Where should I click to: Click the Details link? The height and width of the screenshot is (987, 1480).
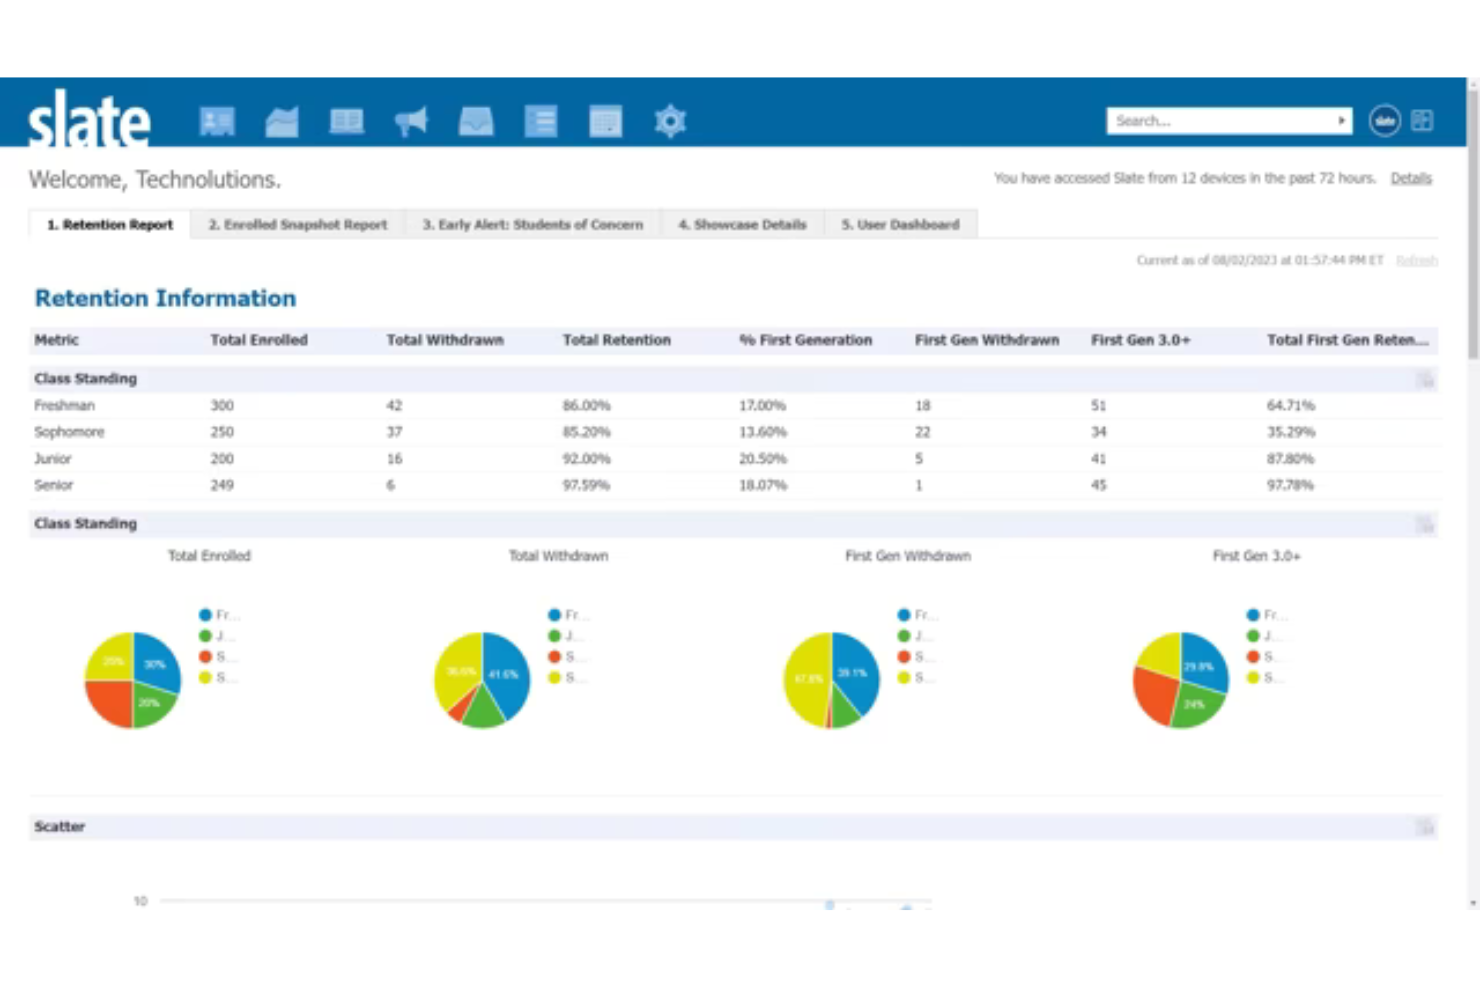1411,177
